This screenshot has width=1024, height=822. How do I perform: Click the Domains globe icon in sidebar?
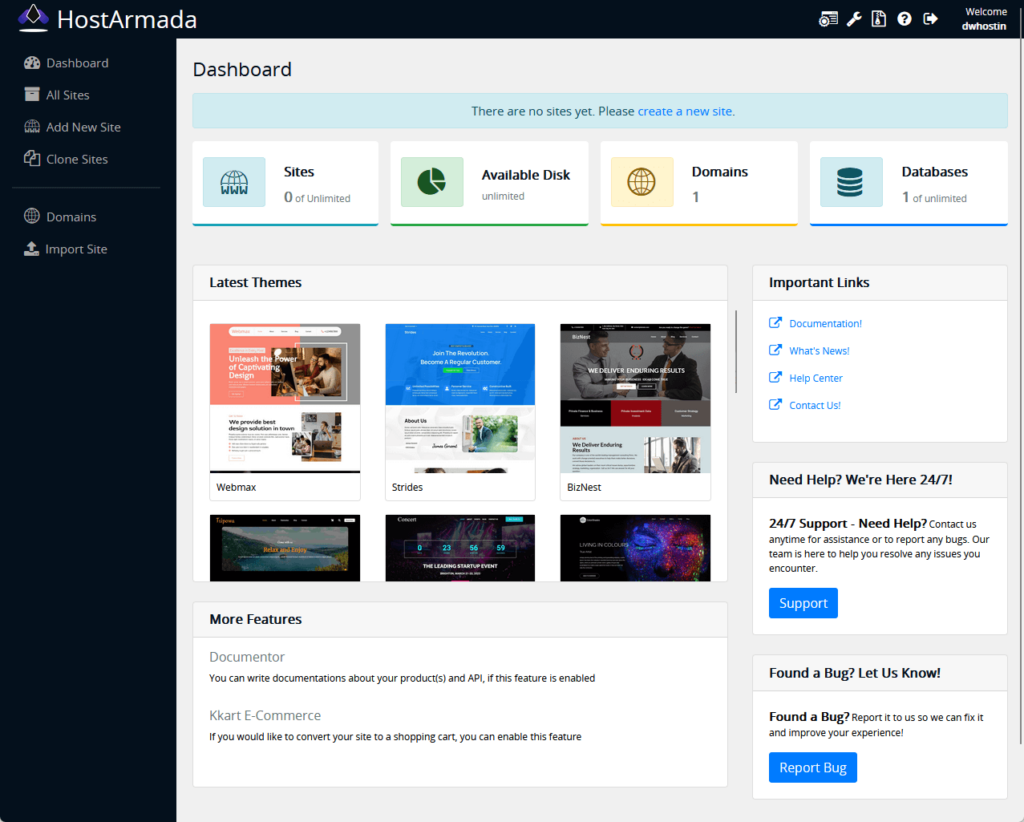point(32,216)
